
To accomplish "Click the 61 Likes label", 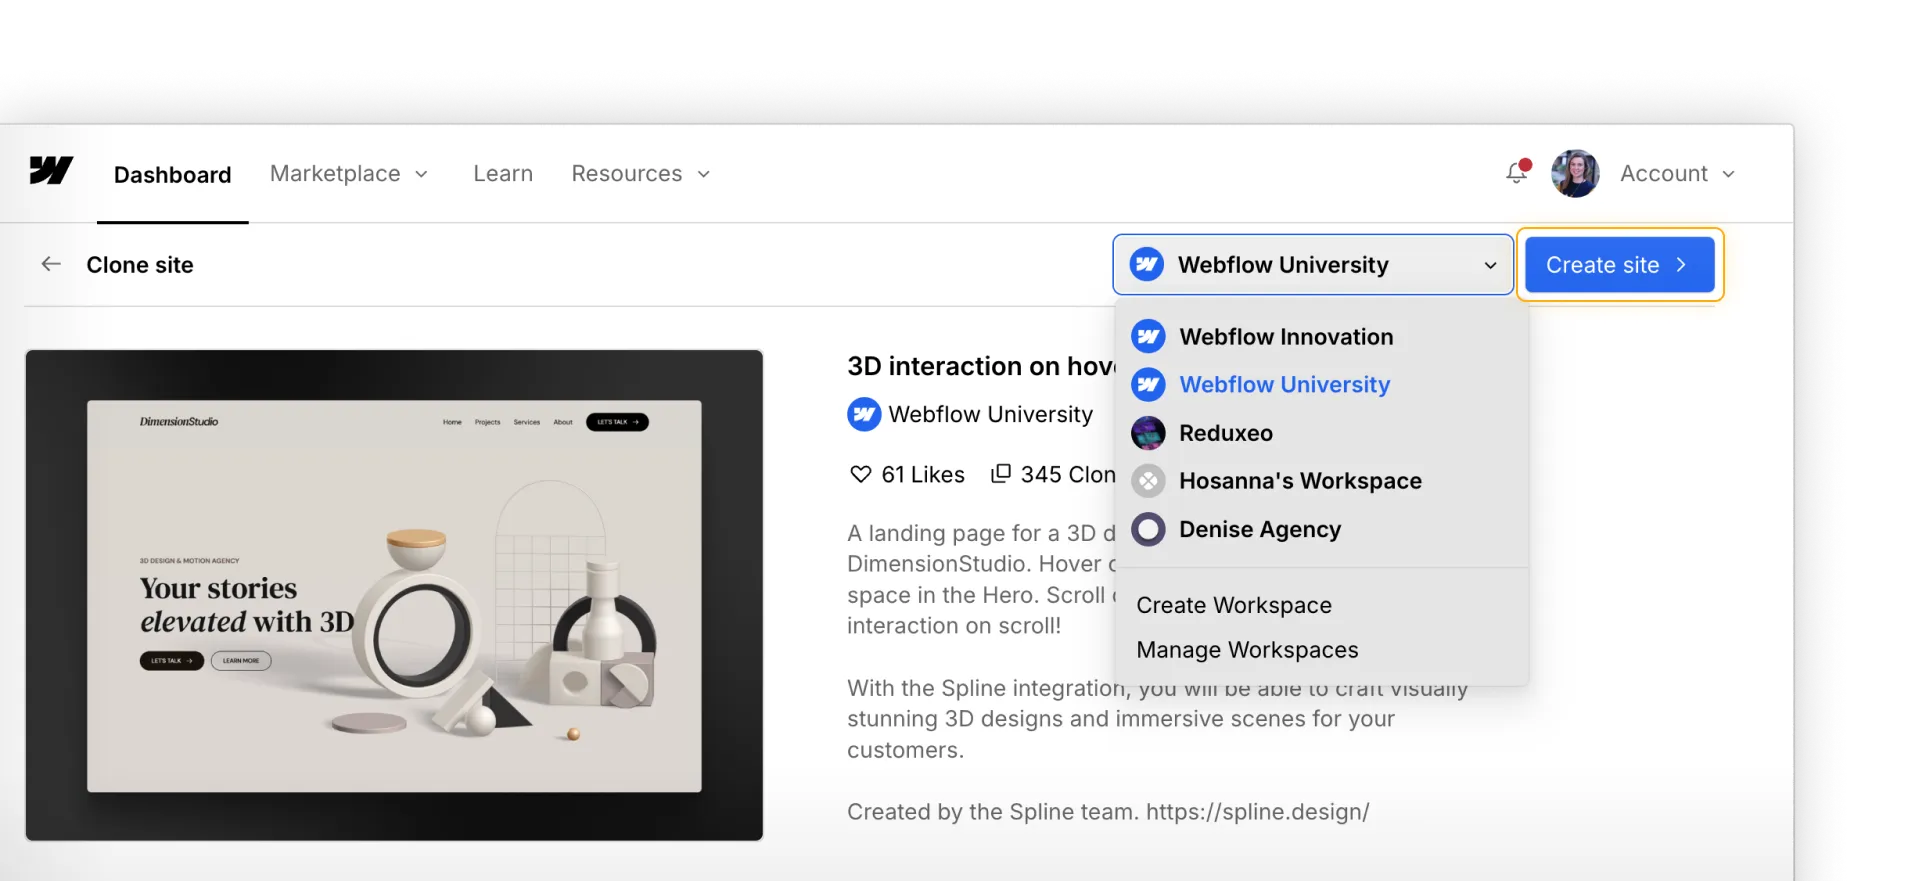I will 923,474.
